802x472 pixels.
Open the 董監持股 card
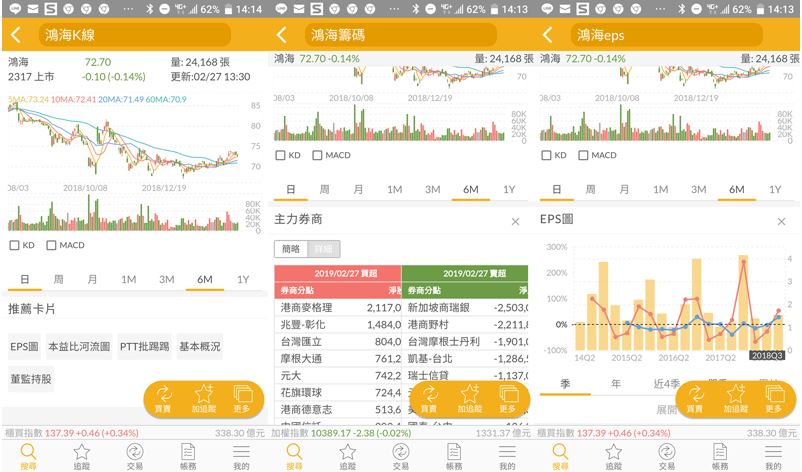click(31, 379)
